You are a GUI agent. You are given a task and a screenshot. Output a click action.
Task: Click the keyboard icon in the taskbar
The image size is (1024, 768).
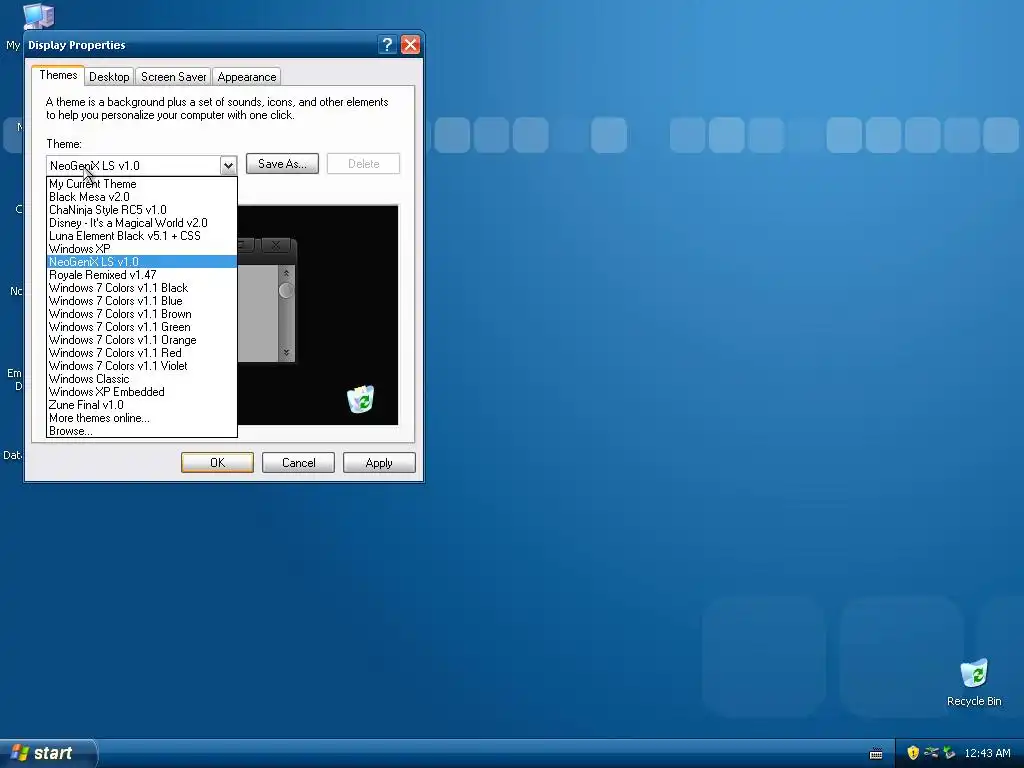coord(876,754)
